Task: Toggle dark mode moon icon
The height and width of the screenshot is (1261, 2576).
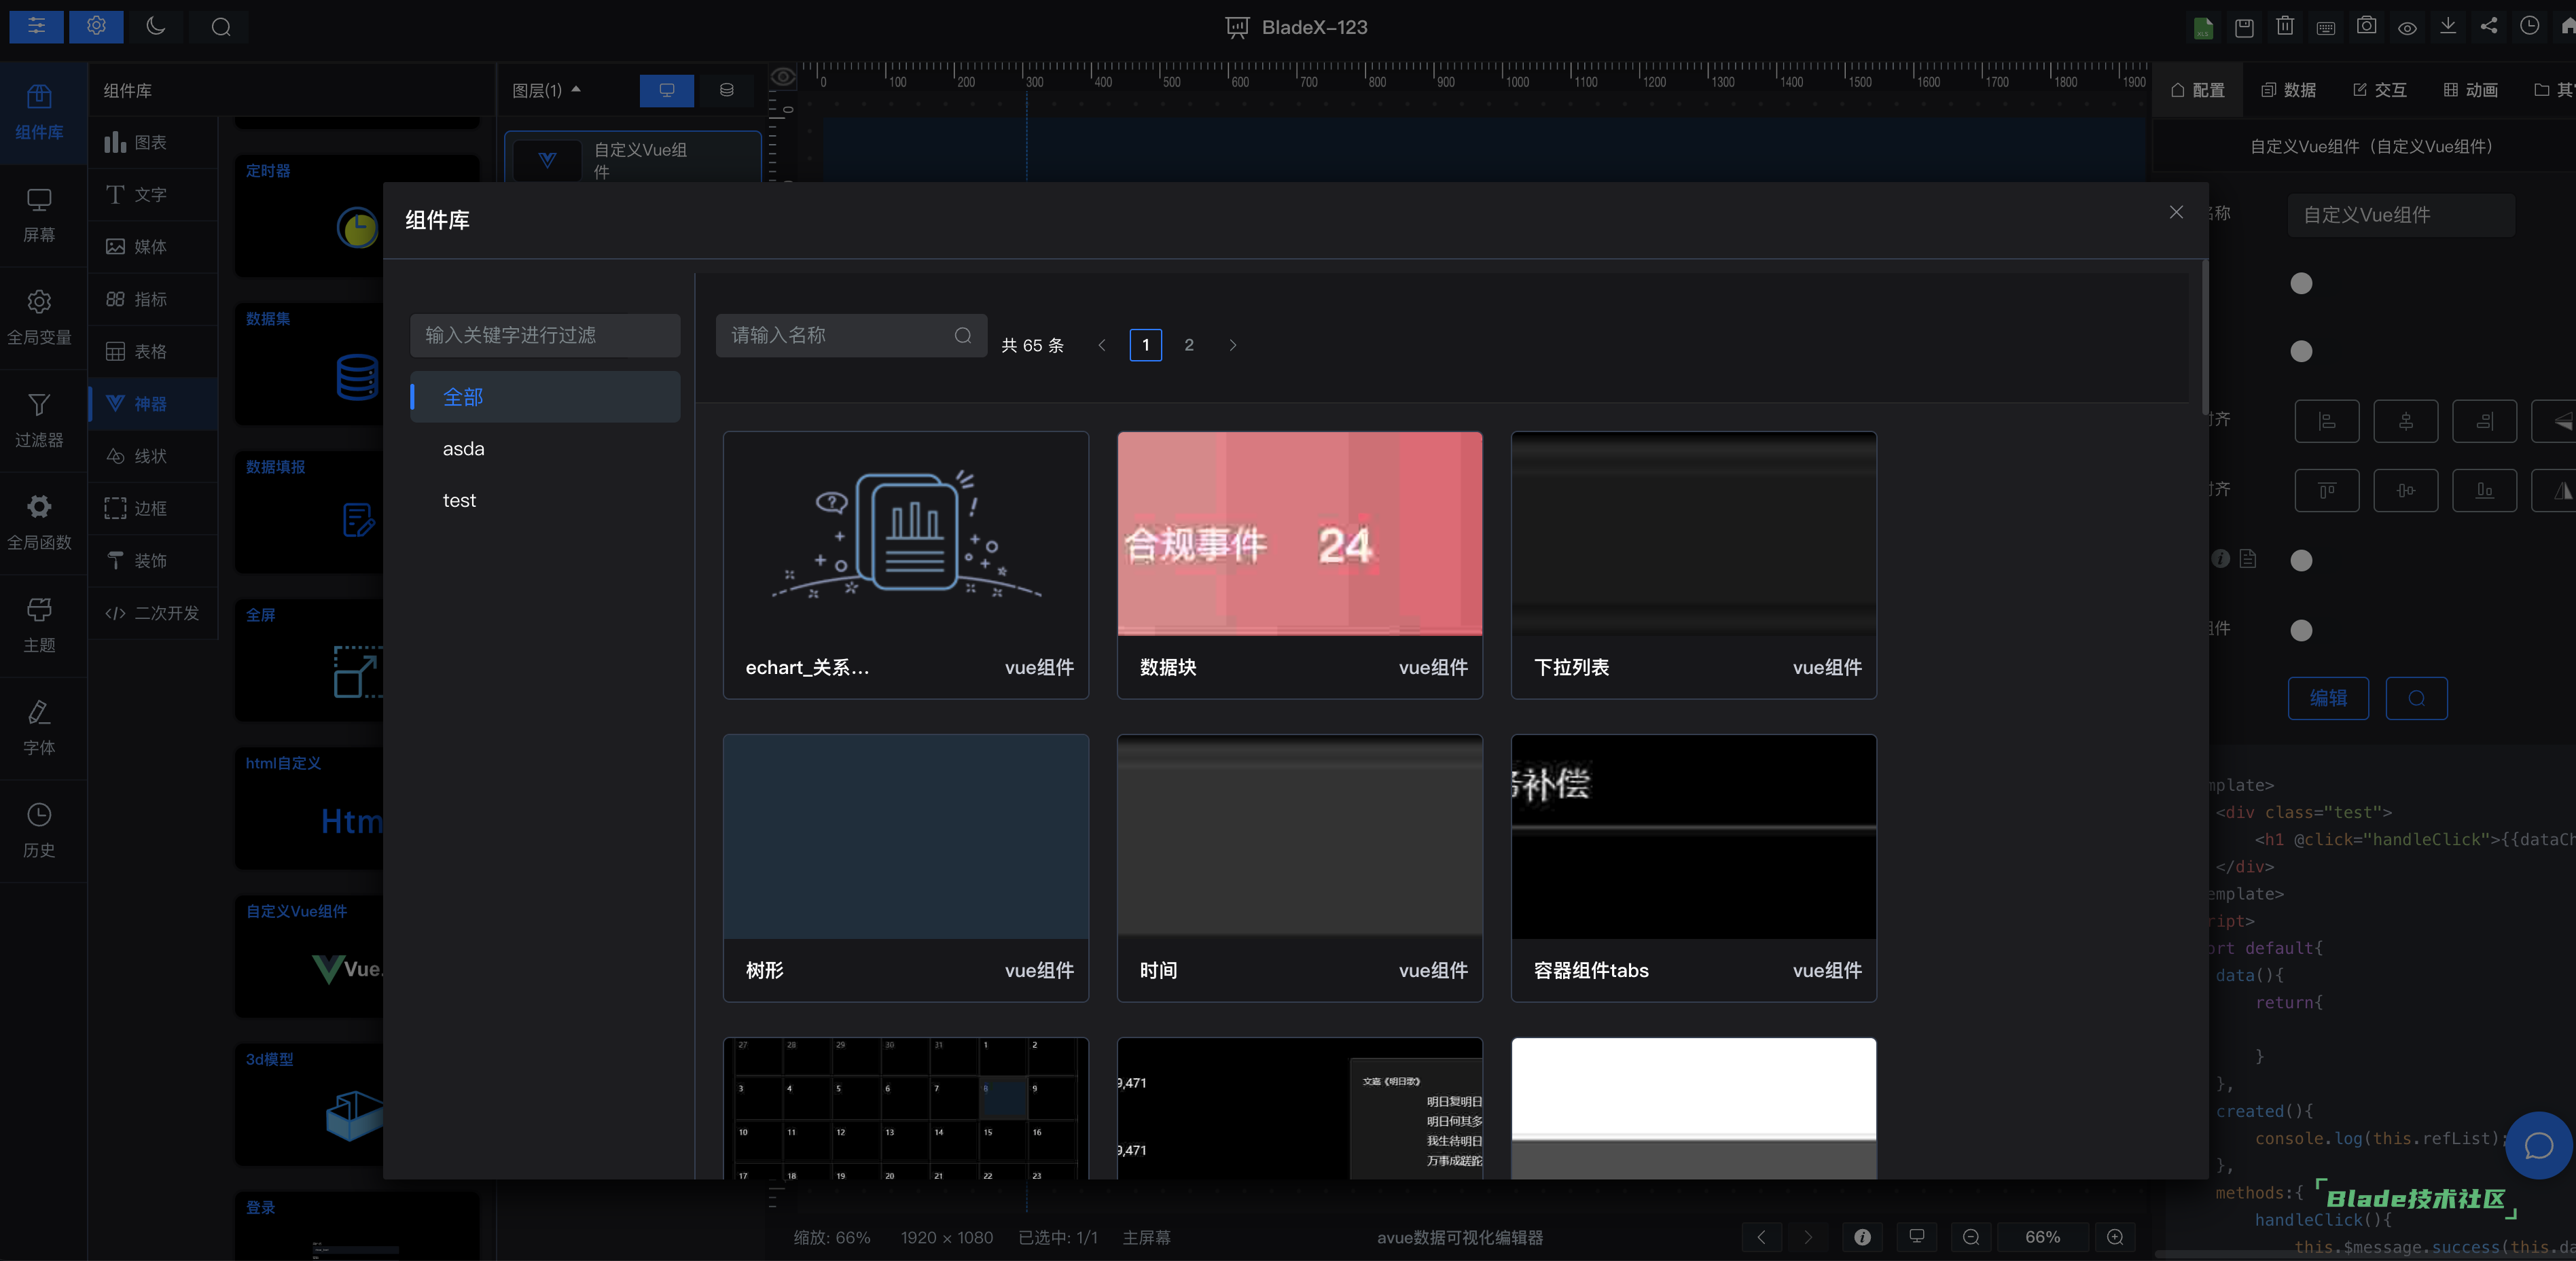Action: point(156,27)
